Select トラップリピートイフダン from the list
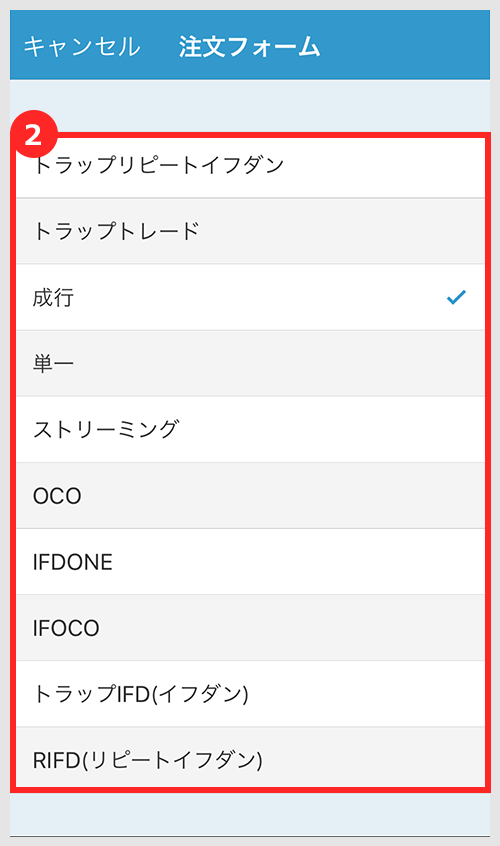This screenshot has width=500, height=846. coord(250,167)
